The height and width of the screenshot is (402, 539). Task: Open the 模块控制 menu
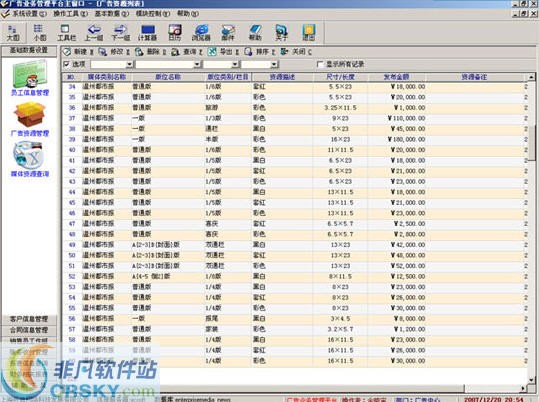(153, 14)
